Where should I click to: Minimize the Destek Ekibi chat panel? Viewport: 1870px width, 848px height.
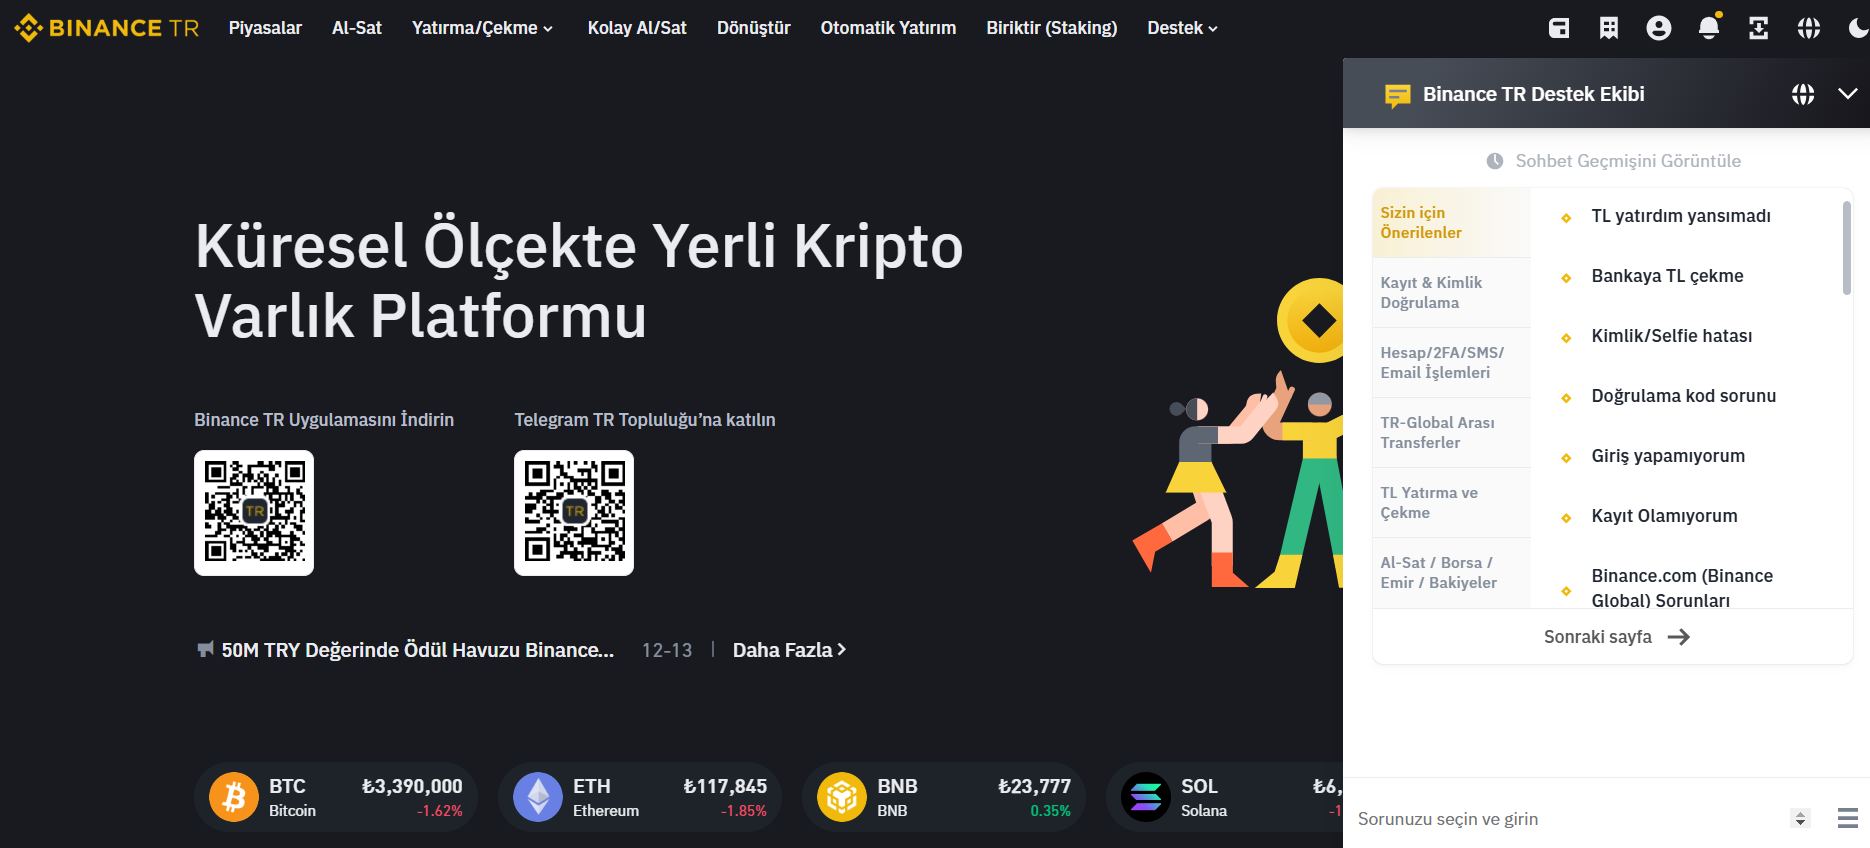[x=1848, y=93]
